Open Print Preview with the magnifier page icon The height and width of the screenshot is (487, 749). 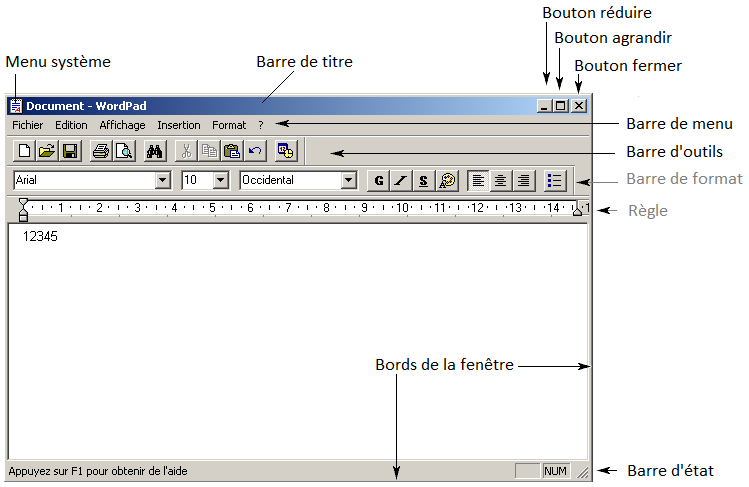point(124,151)
